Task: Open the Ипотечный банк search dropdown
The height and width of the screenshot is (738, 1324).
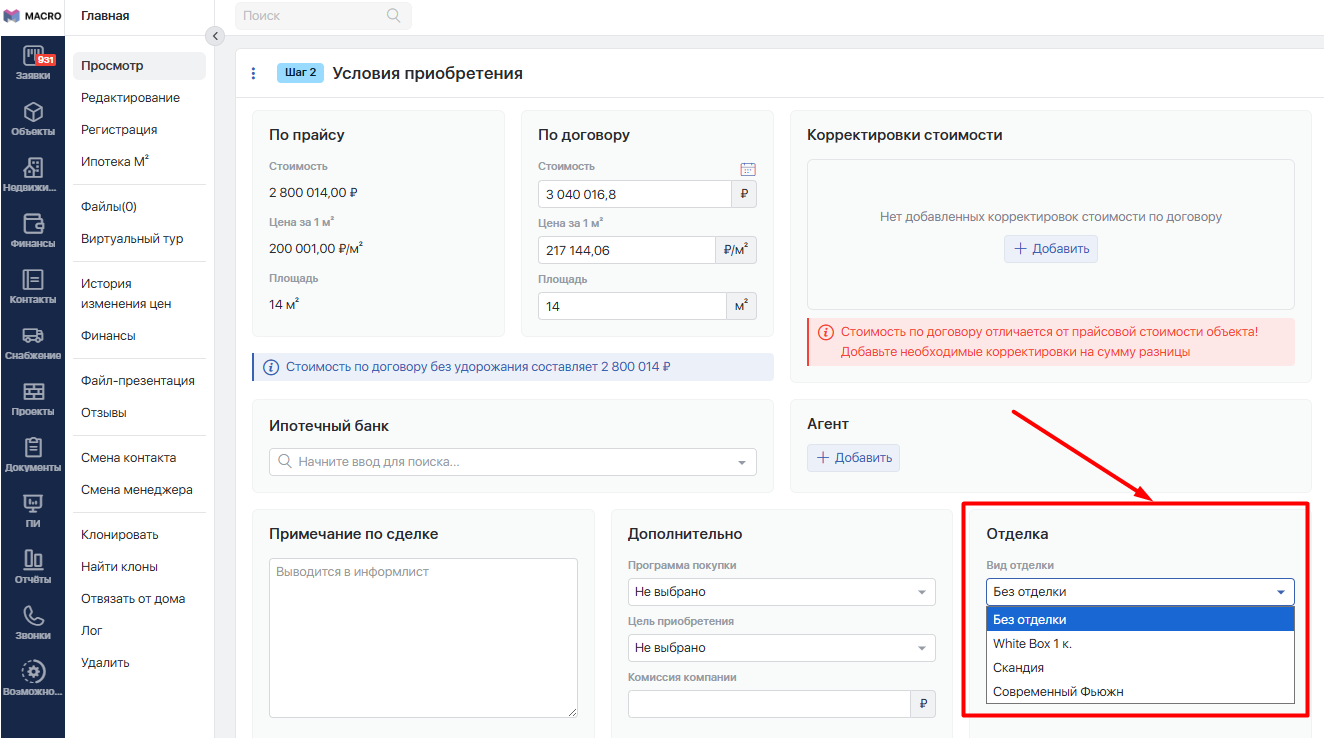Action: click(512, 462)
